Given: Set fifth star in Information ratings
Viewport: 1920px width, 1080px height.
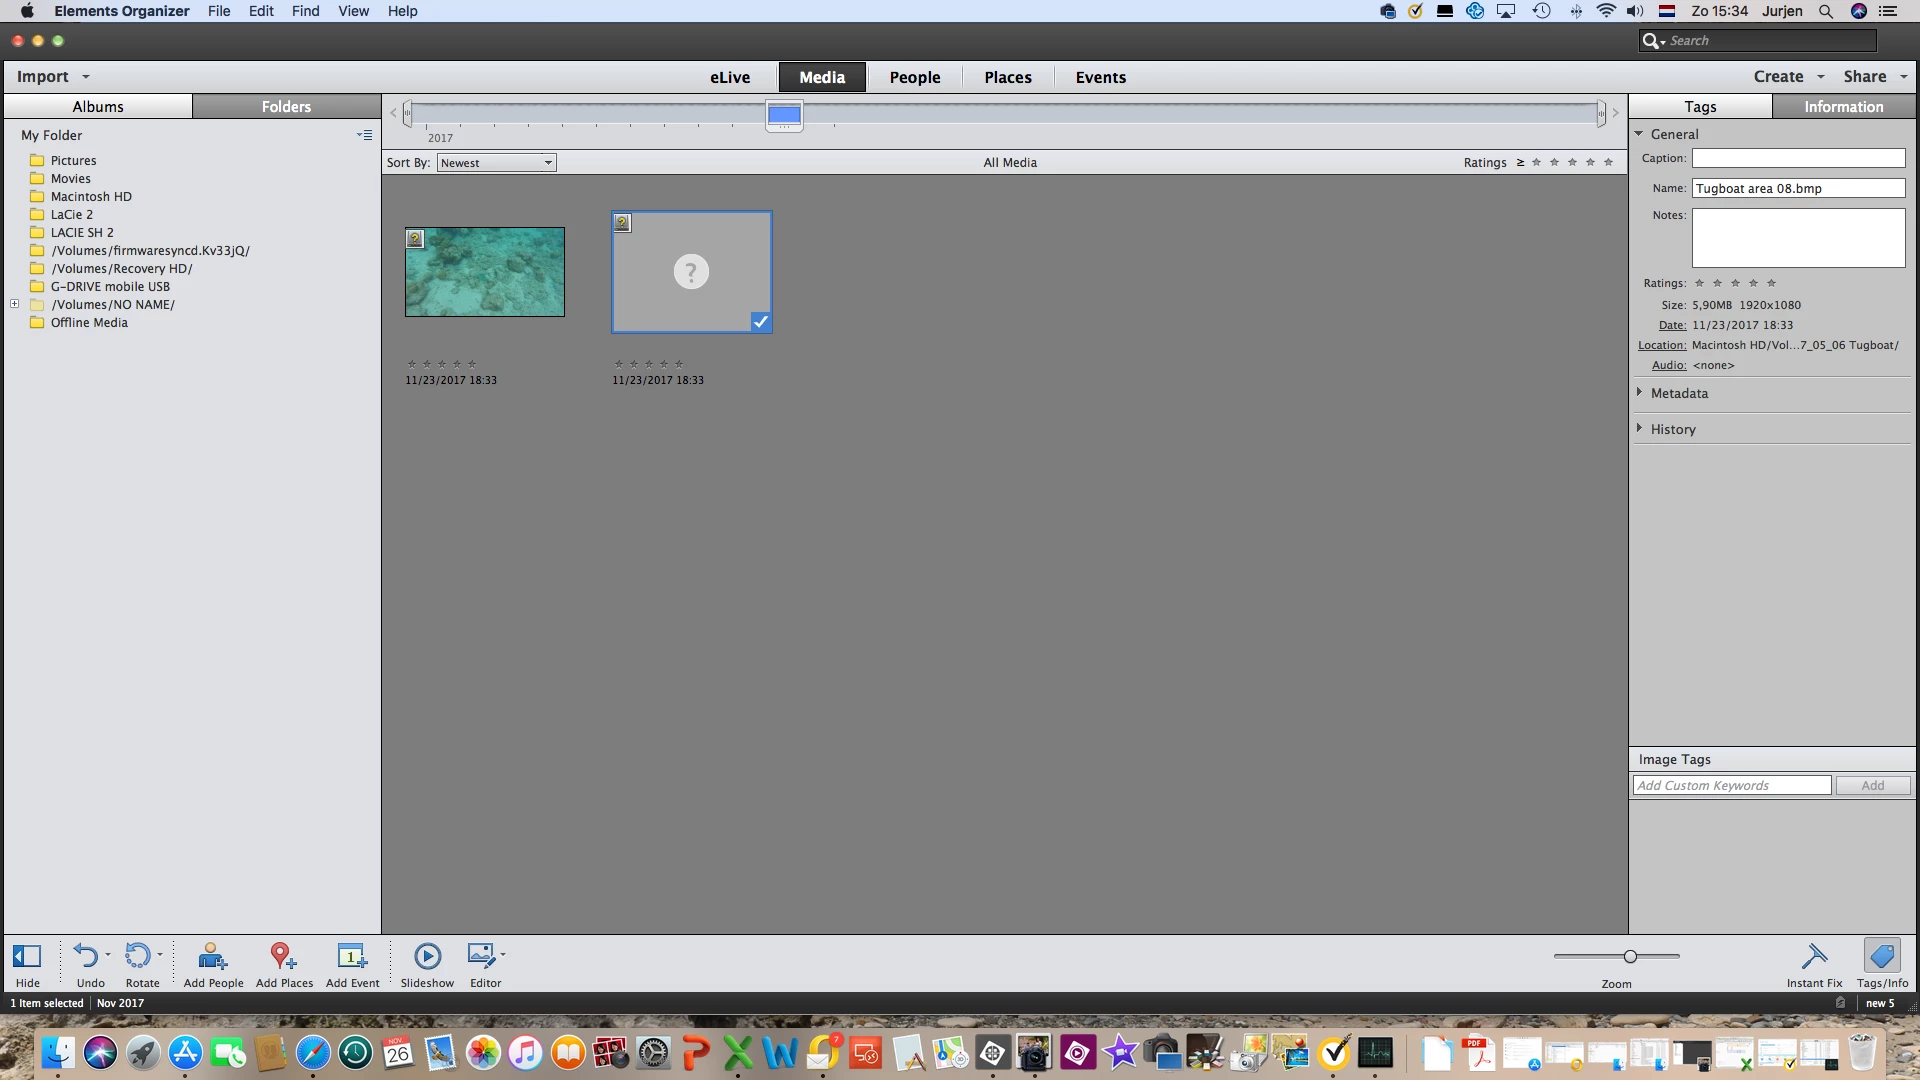Looking at the screenshot, I should [1771, 283].
